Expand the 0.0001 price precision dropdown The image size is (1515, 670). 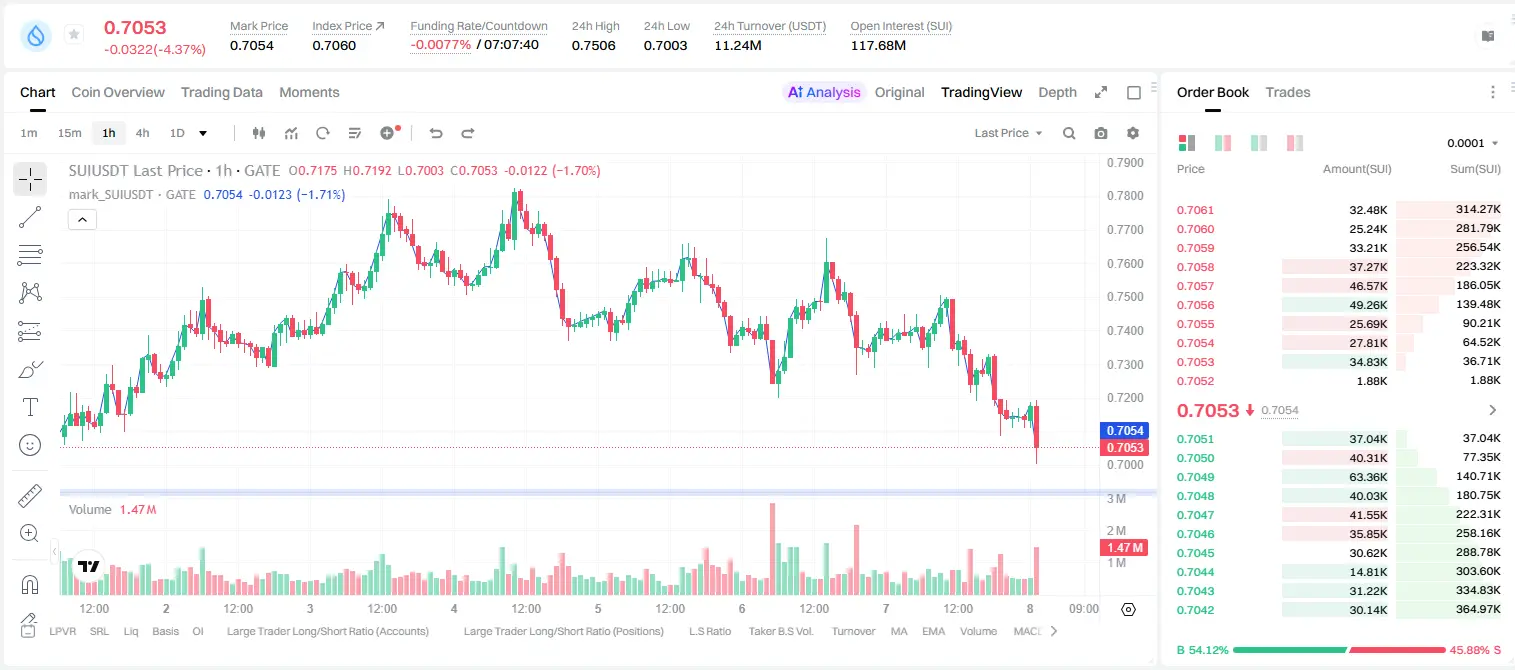(x=1473, y=143)
